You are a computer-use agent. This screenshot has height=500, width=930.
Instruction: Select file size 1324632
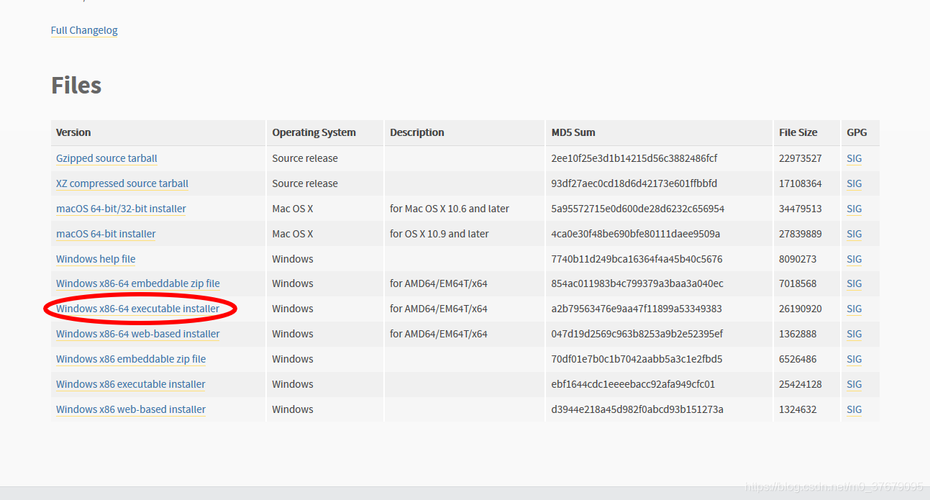(x=798, y=409)
